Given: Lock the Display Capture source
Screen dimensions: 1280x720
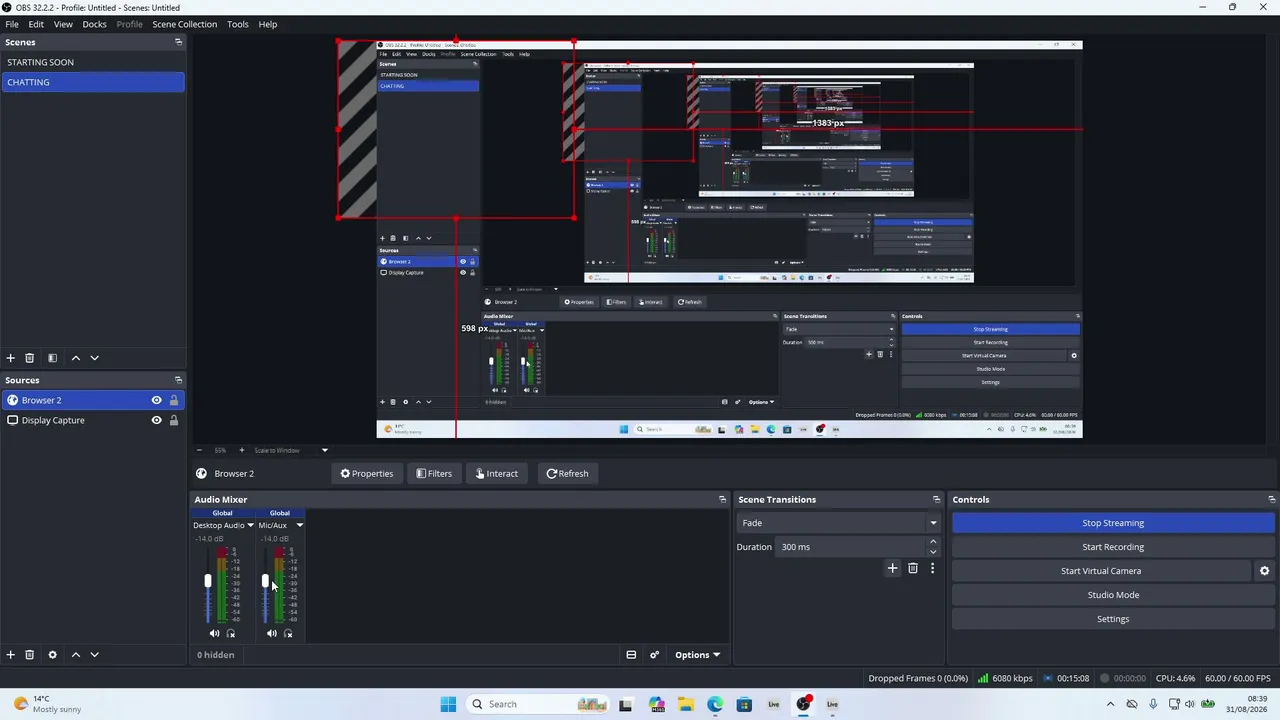Looking at the screenshot, I should click(x=173, y=420).
